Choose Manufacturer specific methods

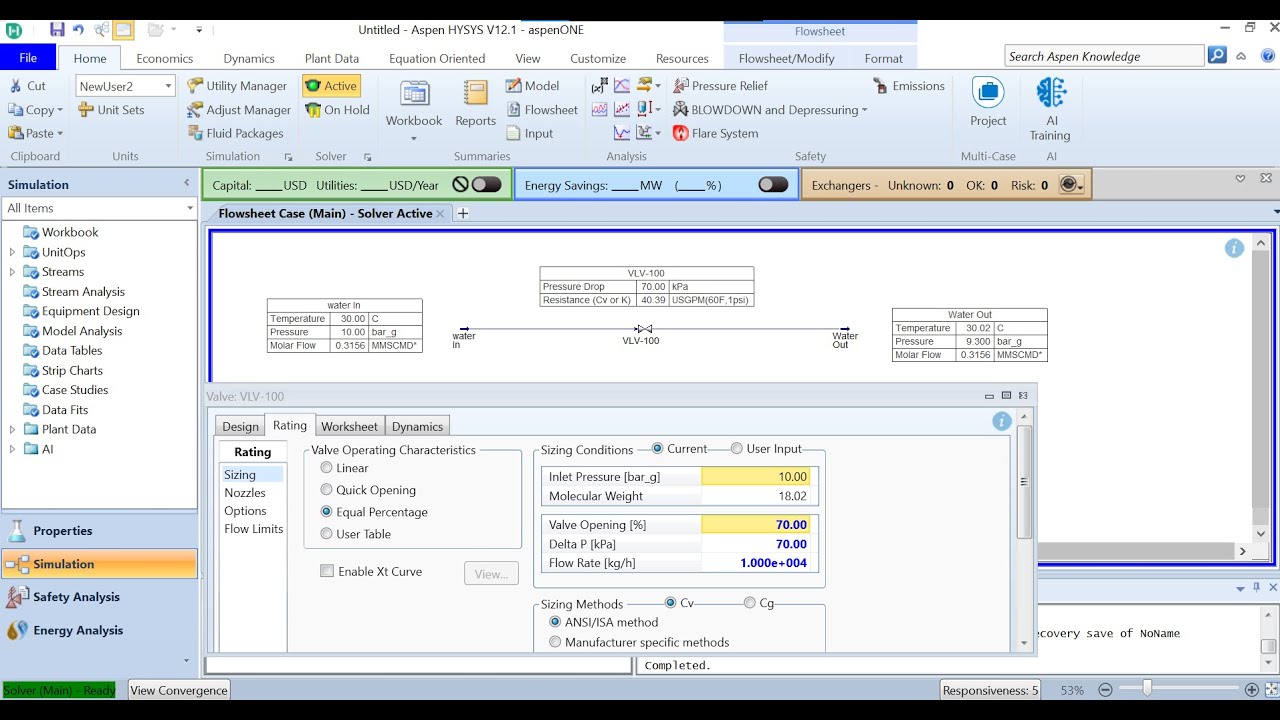point(555,642)
